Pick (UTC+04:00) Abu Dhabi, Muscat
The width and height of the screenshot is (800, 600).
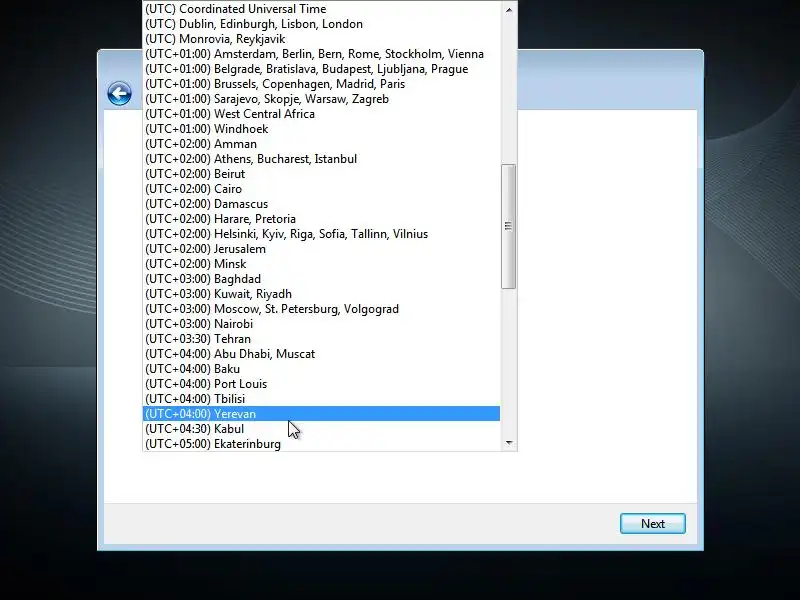321,354
